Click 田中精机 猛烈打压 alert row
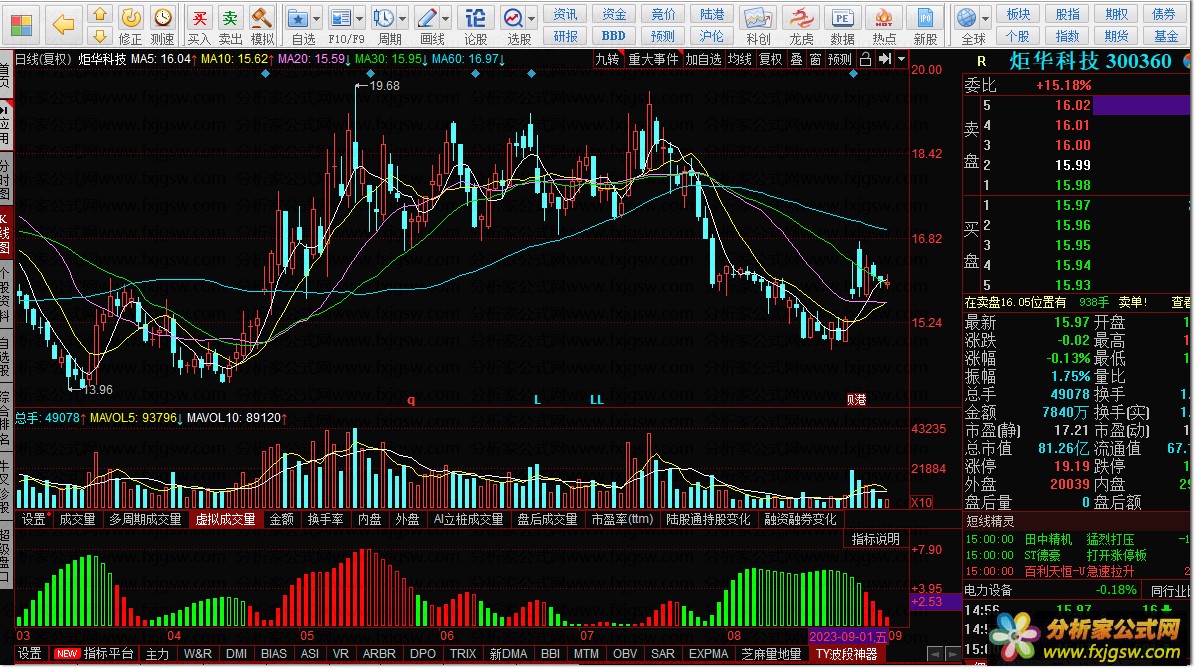This screenshot has width=1197, height=669. (1076, 539)
